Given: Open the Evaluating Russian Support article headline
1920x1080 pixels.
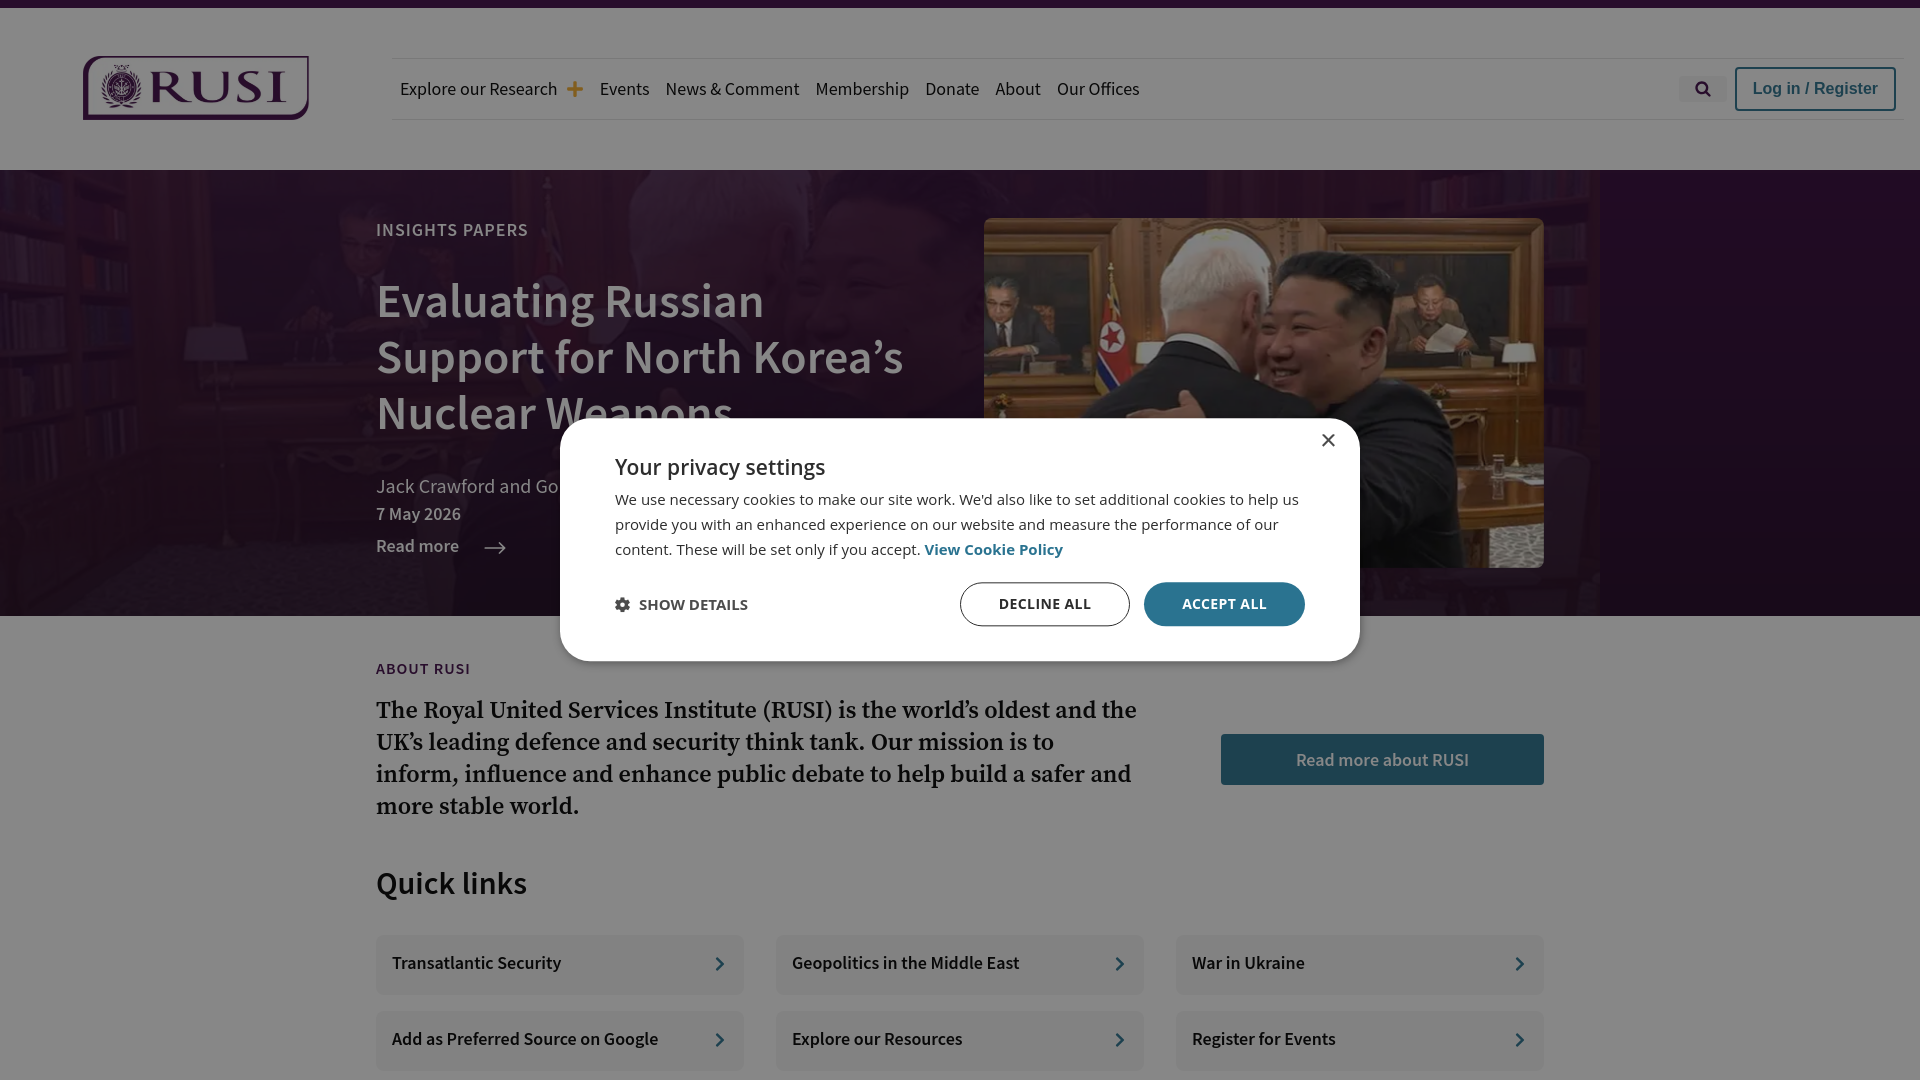Looking at the screenshot, I should (x=640, y=357).
